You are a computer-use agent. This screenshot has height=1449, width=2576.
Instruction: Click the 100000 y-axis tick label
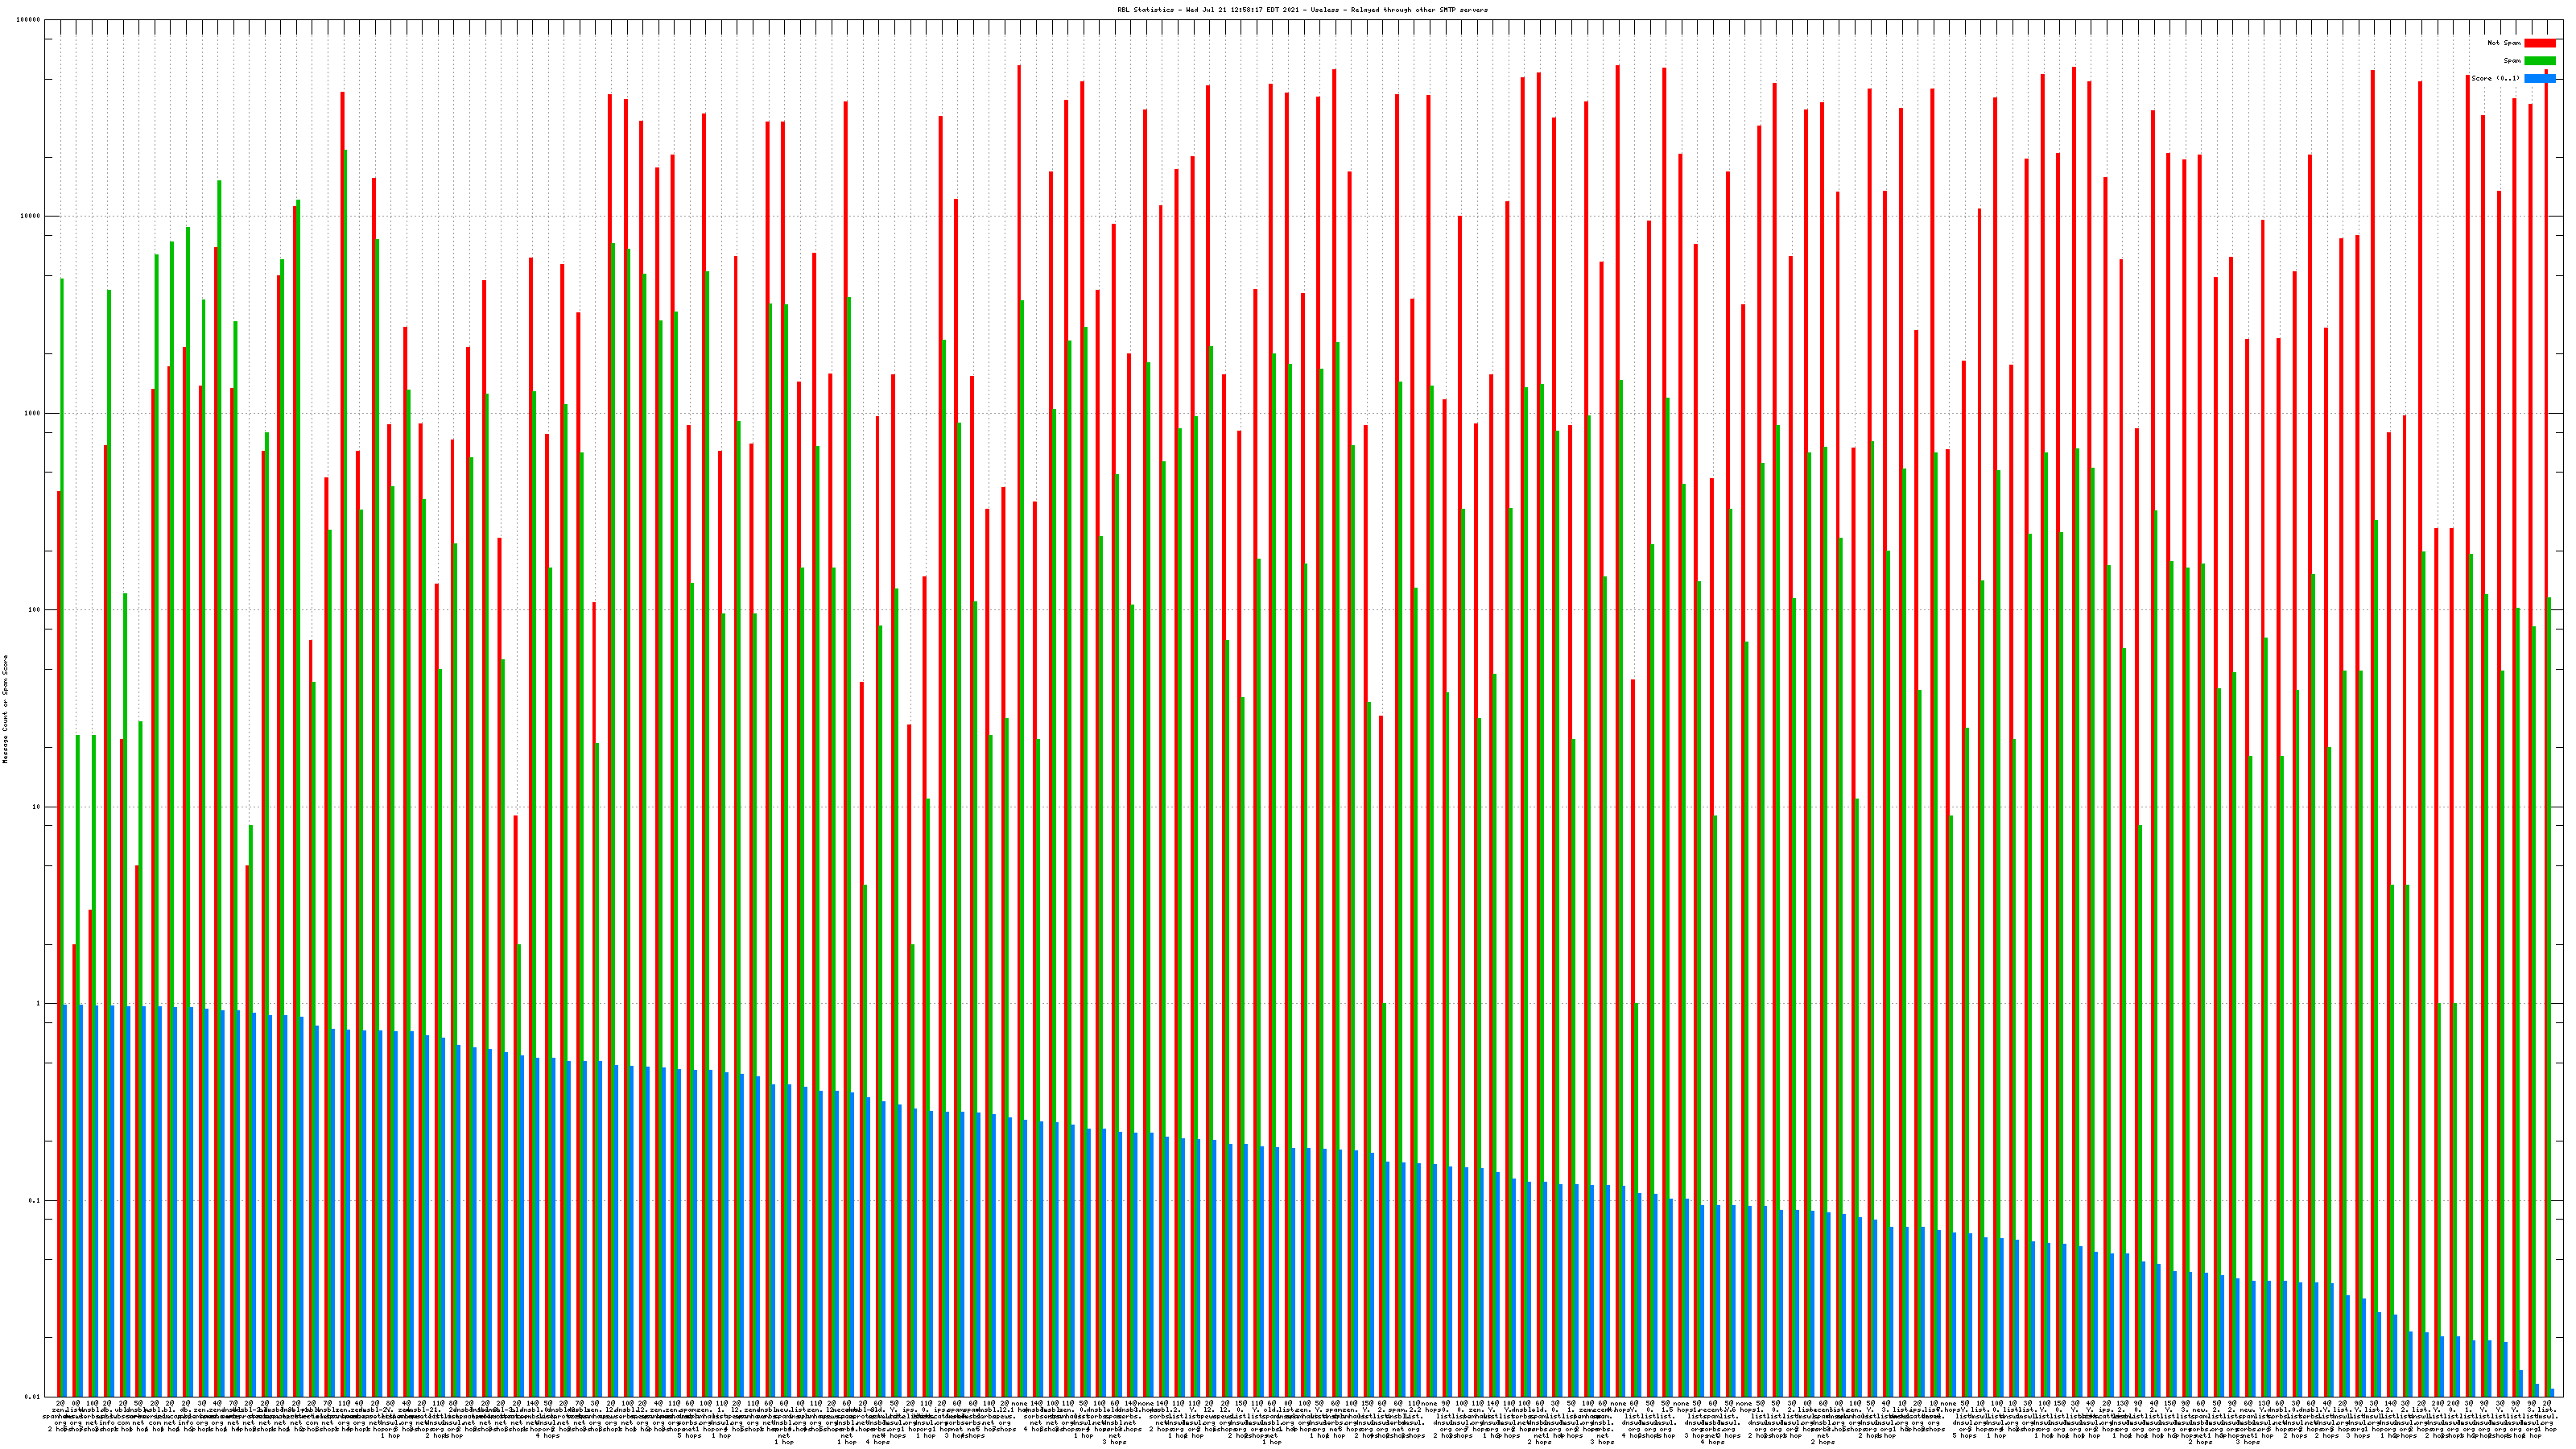(x=29, y=20)
